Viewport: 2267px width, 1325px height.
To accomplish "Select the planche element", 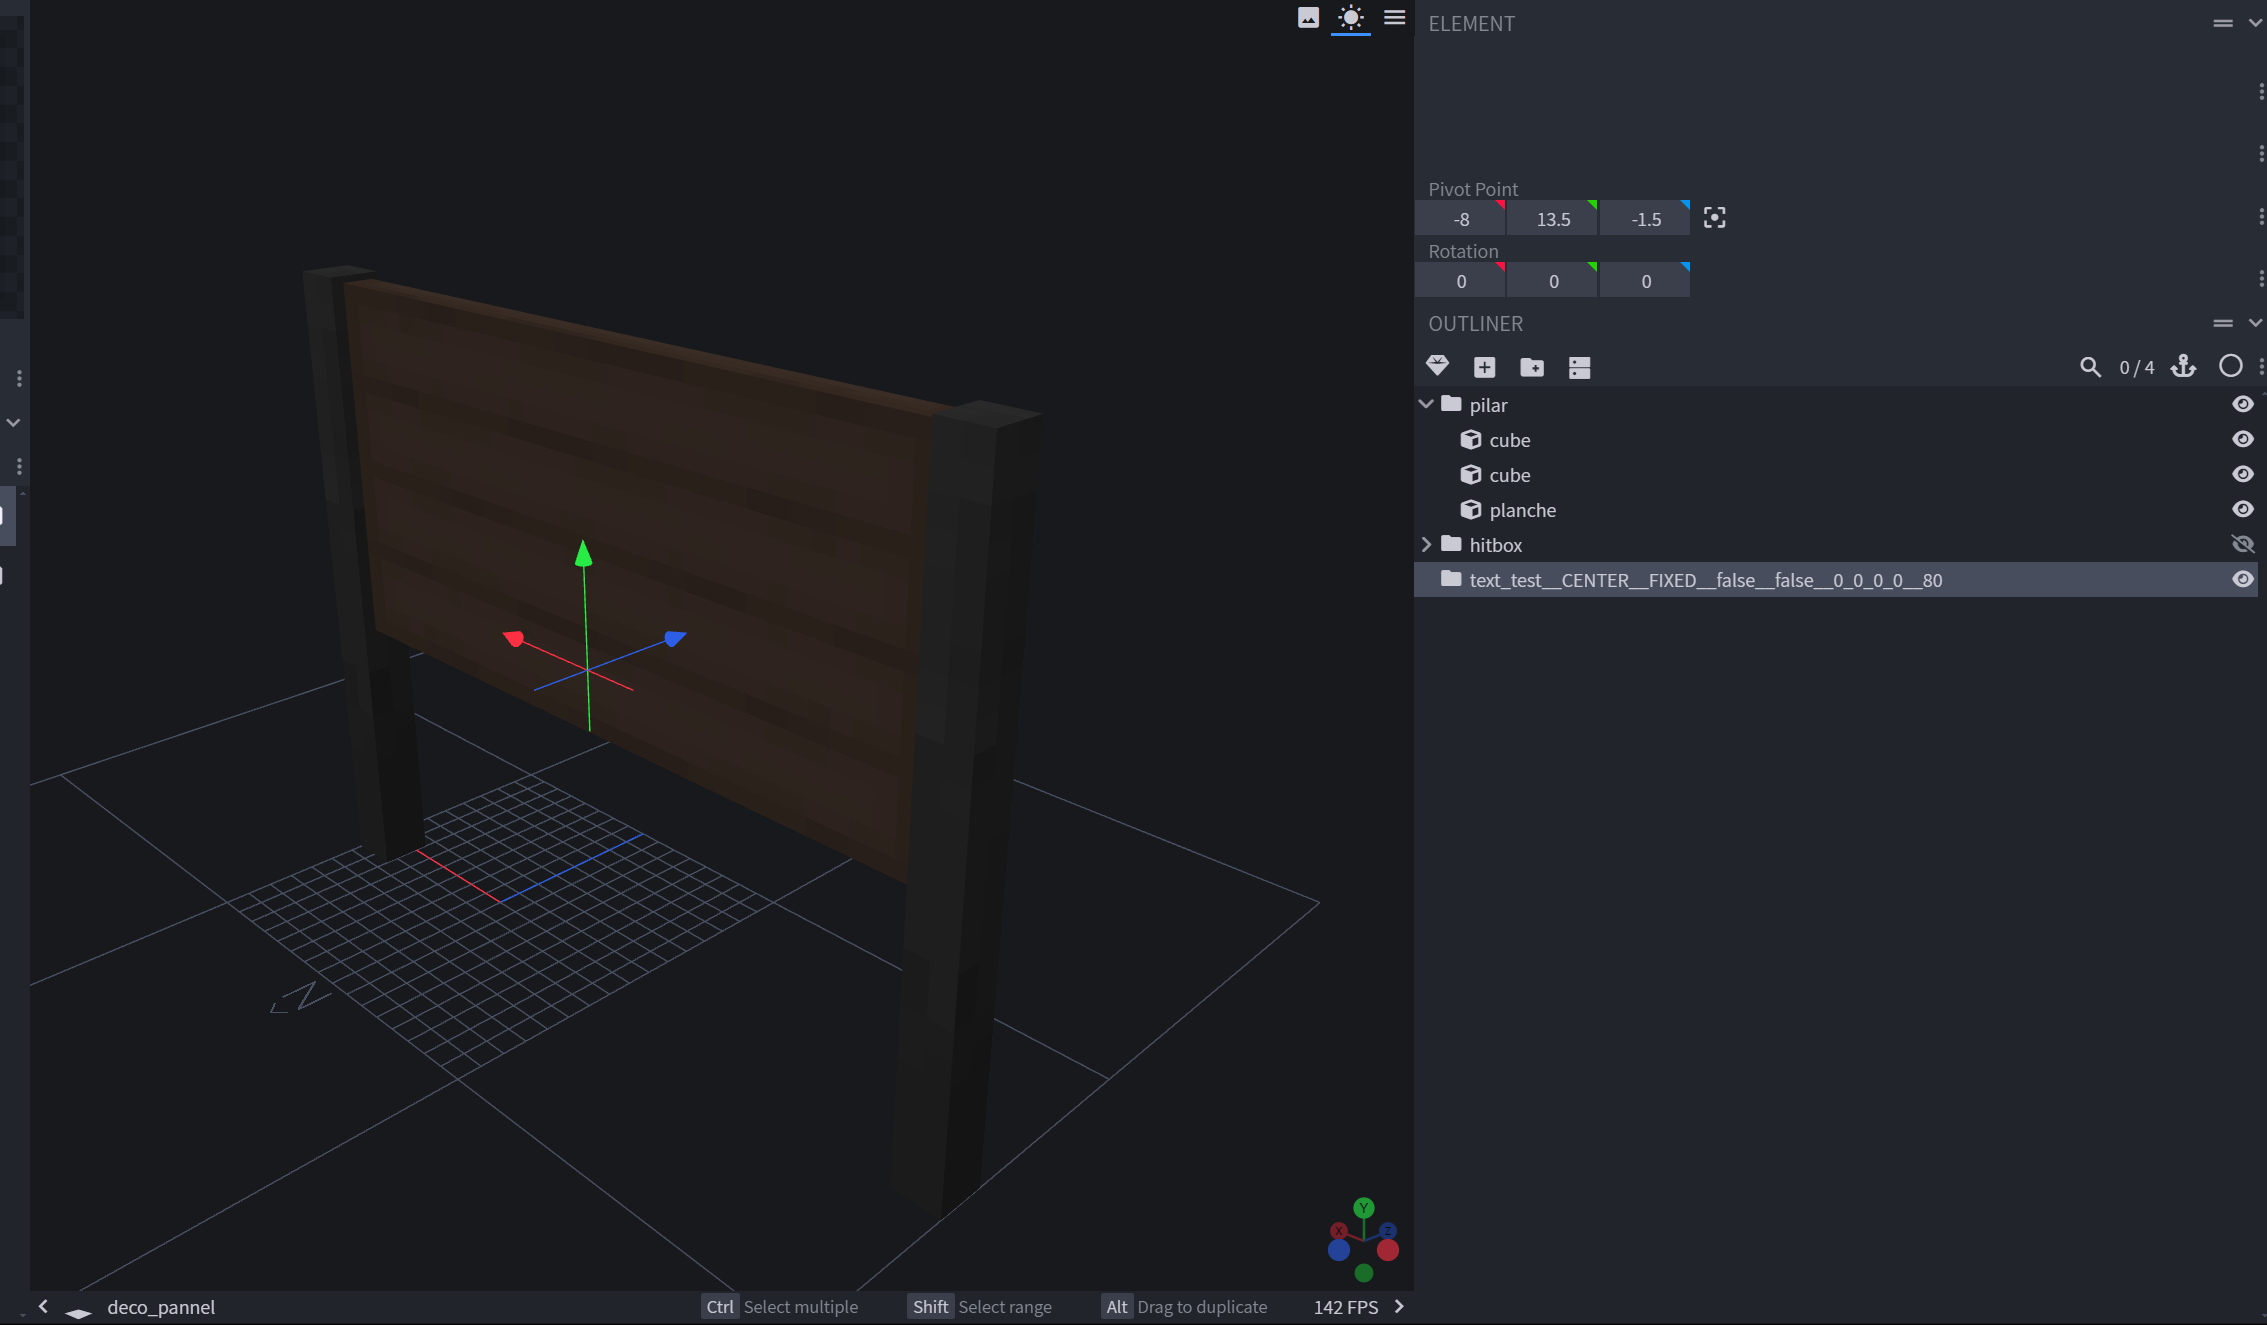I will click(x=1836, y=510).
